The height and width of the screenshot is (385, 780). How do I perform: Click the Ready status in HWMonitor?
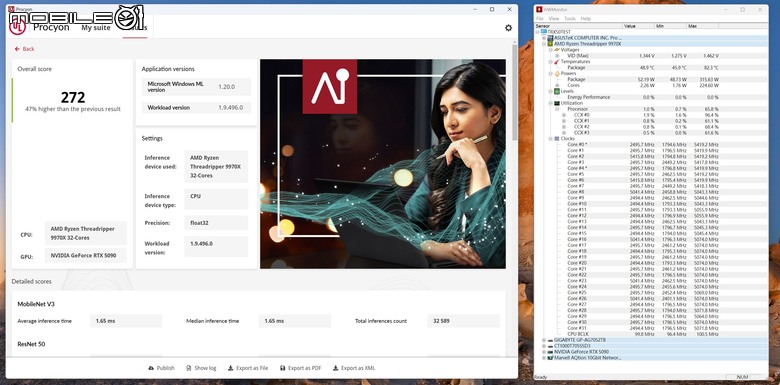click(541, 378)
